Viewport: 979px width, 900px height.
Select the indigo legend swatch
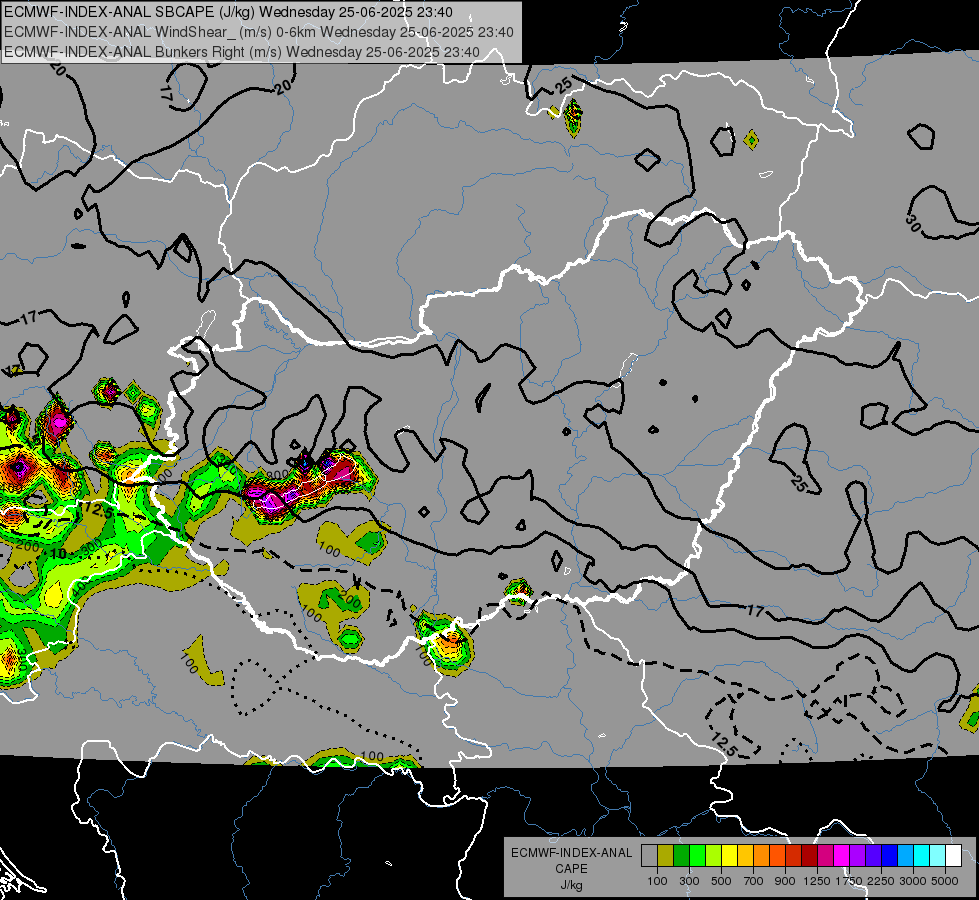click(873, 855)
